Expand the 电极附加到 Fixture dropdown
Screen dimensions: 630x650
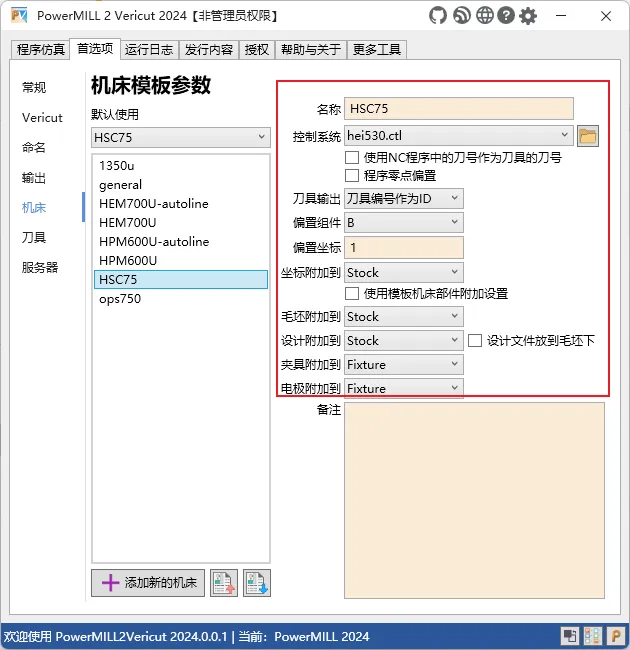[404, 388]
